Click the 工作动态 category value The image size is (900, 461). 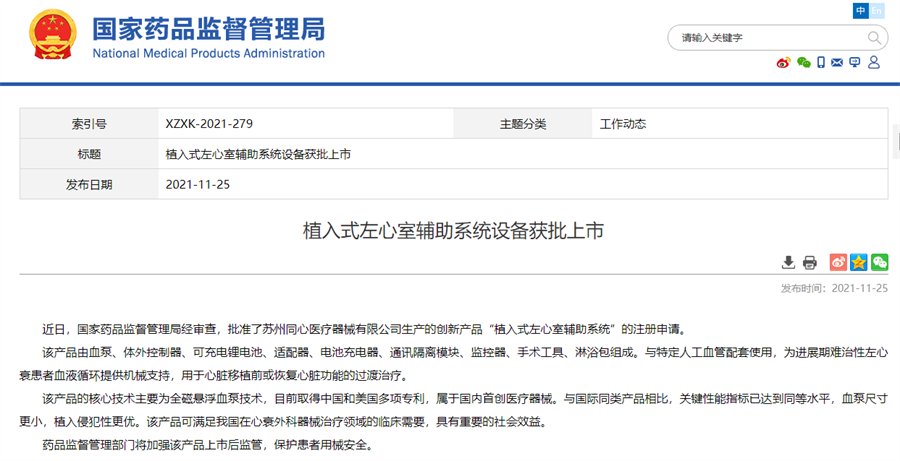click(622, 124)
